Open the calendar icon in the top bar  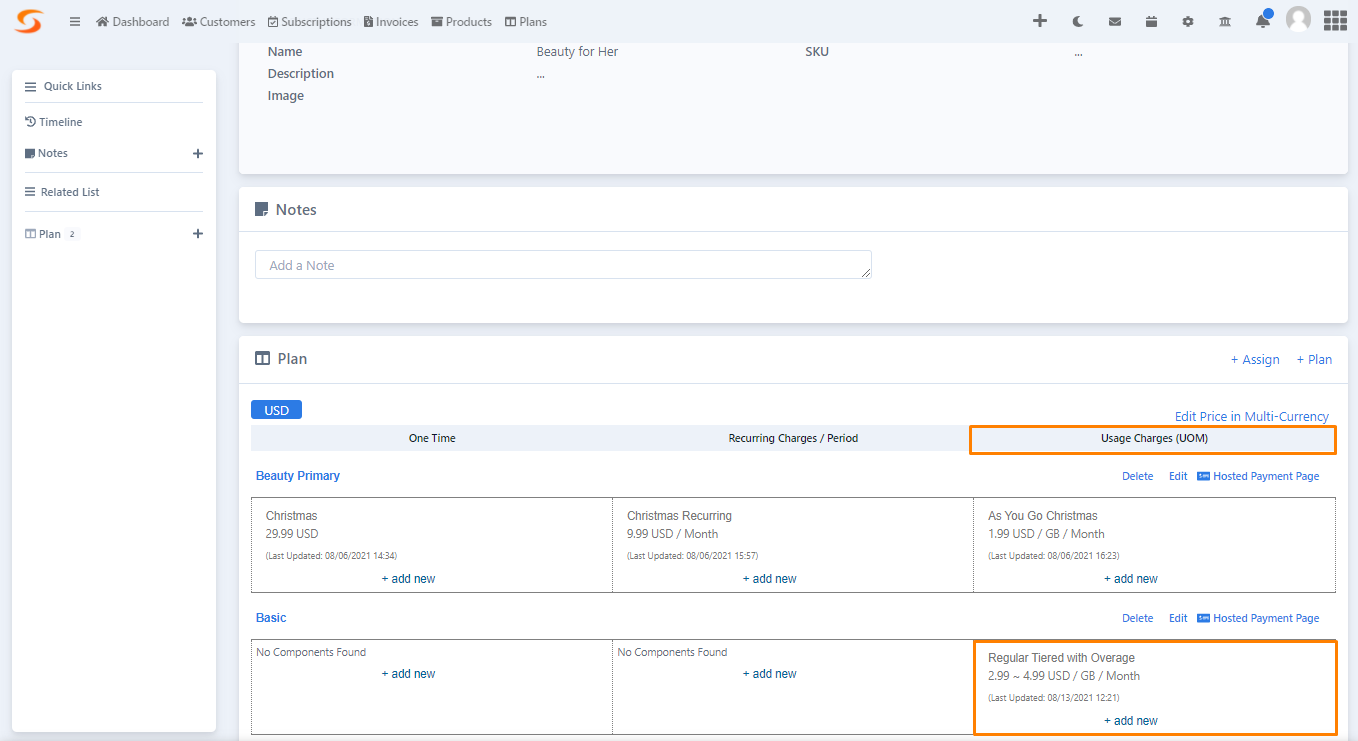(x=1151, y=20)
